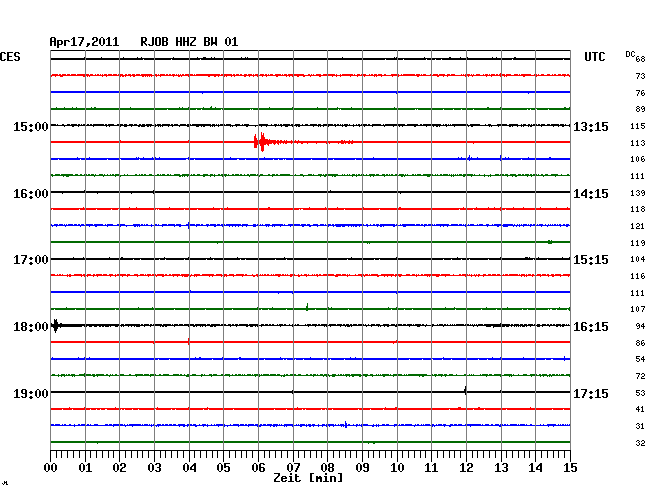Select the 16:15 UTC time label

[x=591, y=327]
